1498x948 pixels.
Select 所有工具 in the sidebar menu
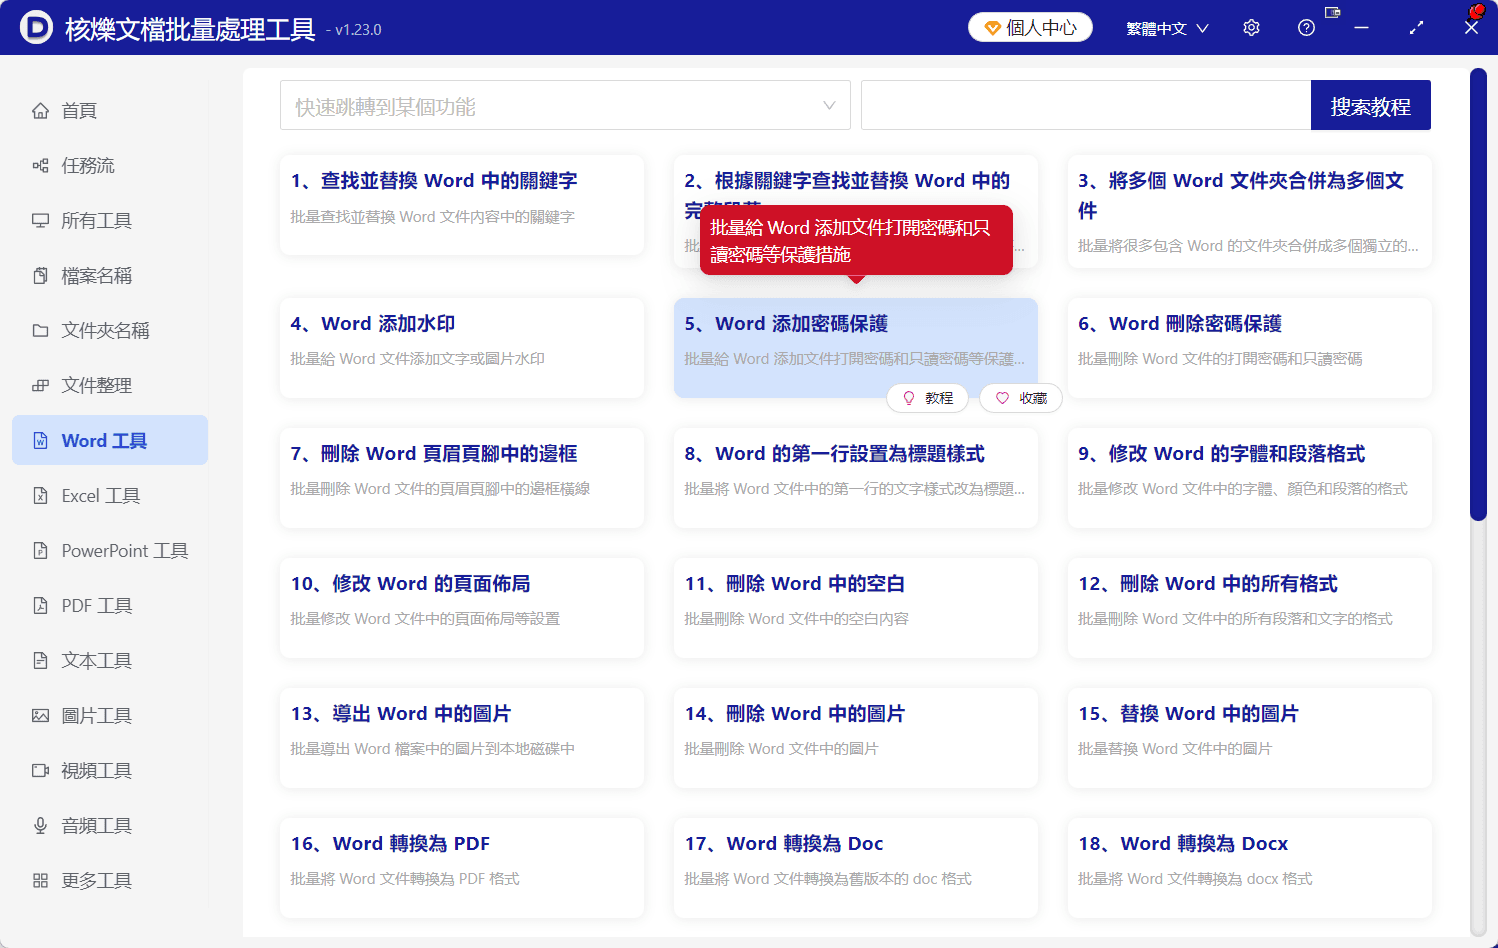pyautogui.click(x=110, y=220)
